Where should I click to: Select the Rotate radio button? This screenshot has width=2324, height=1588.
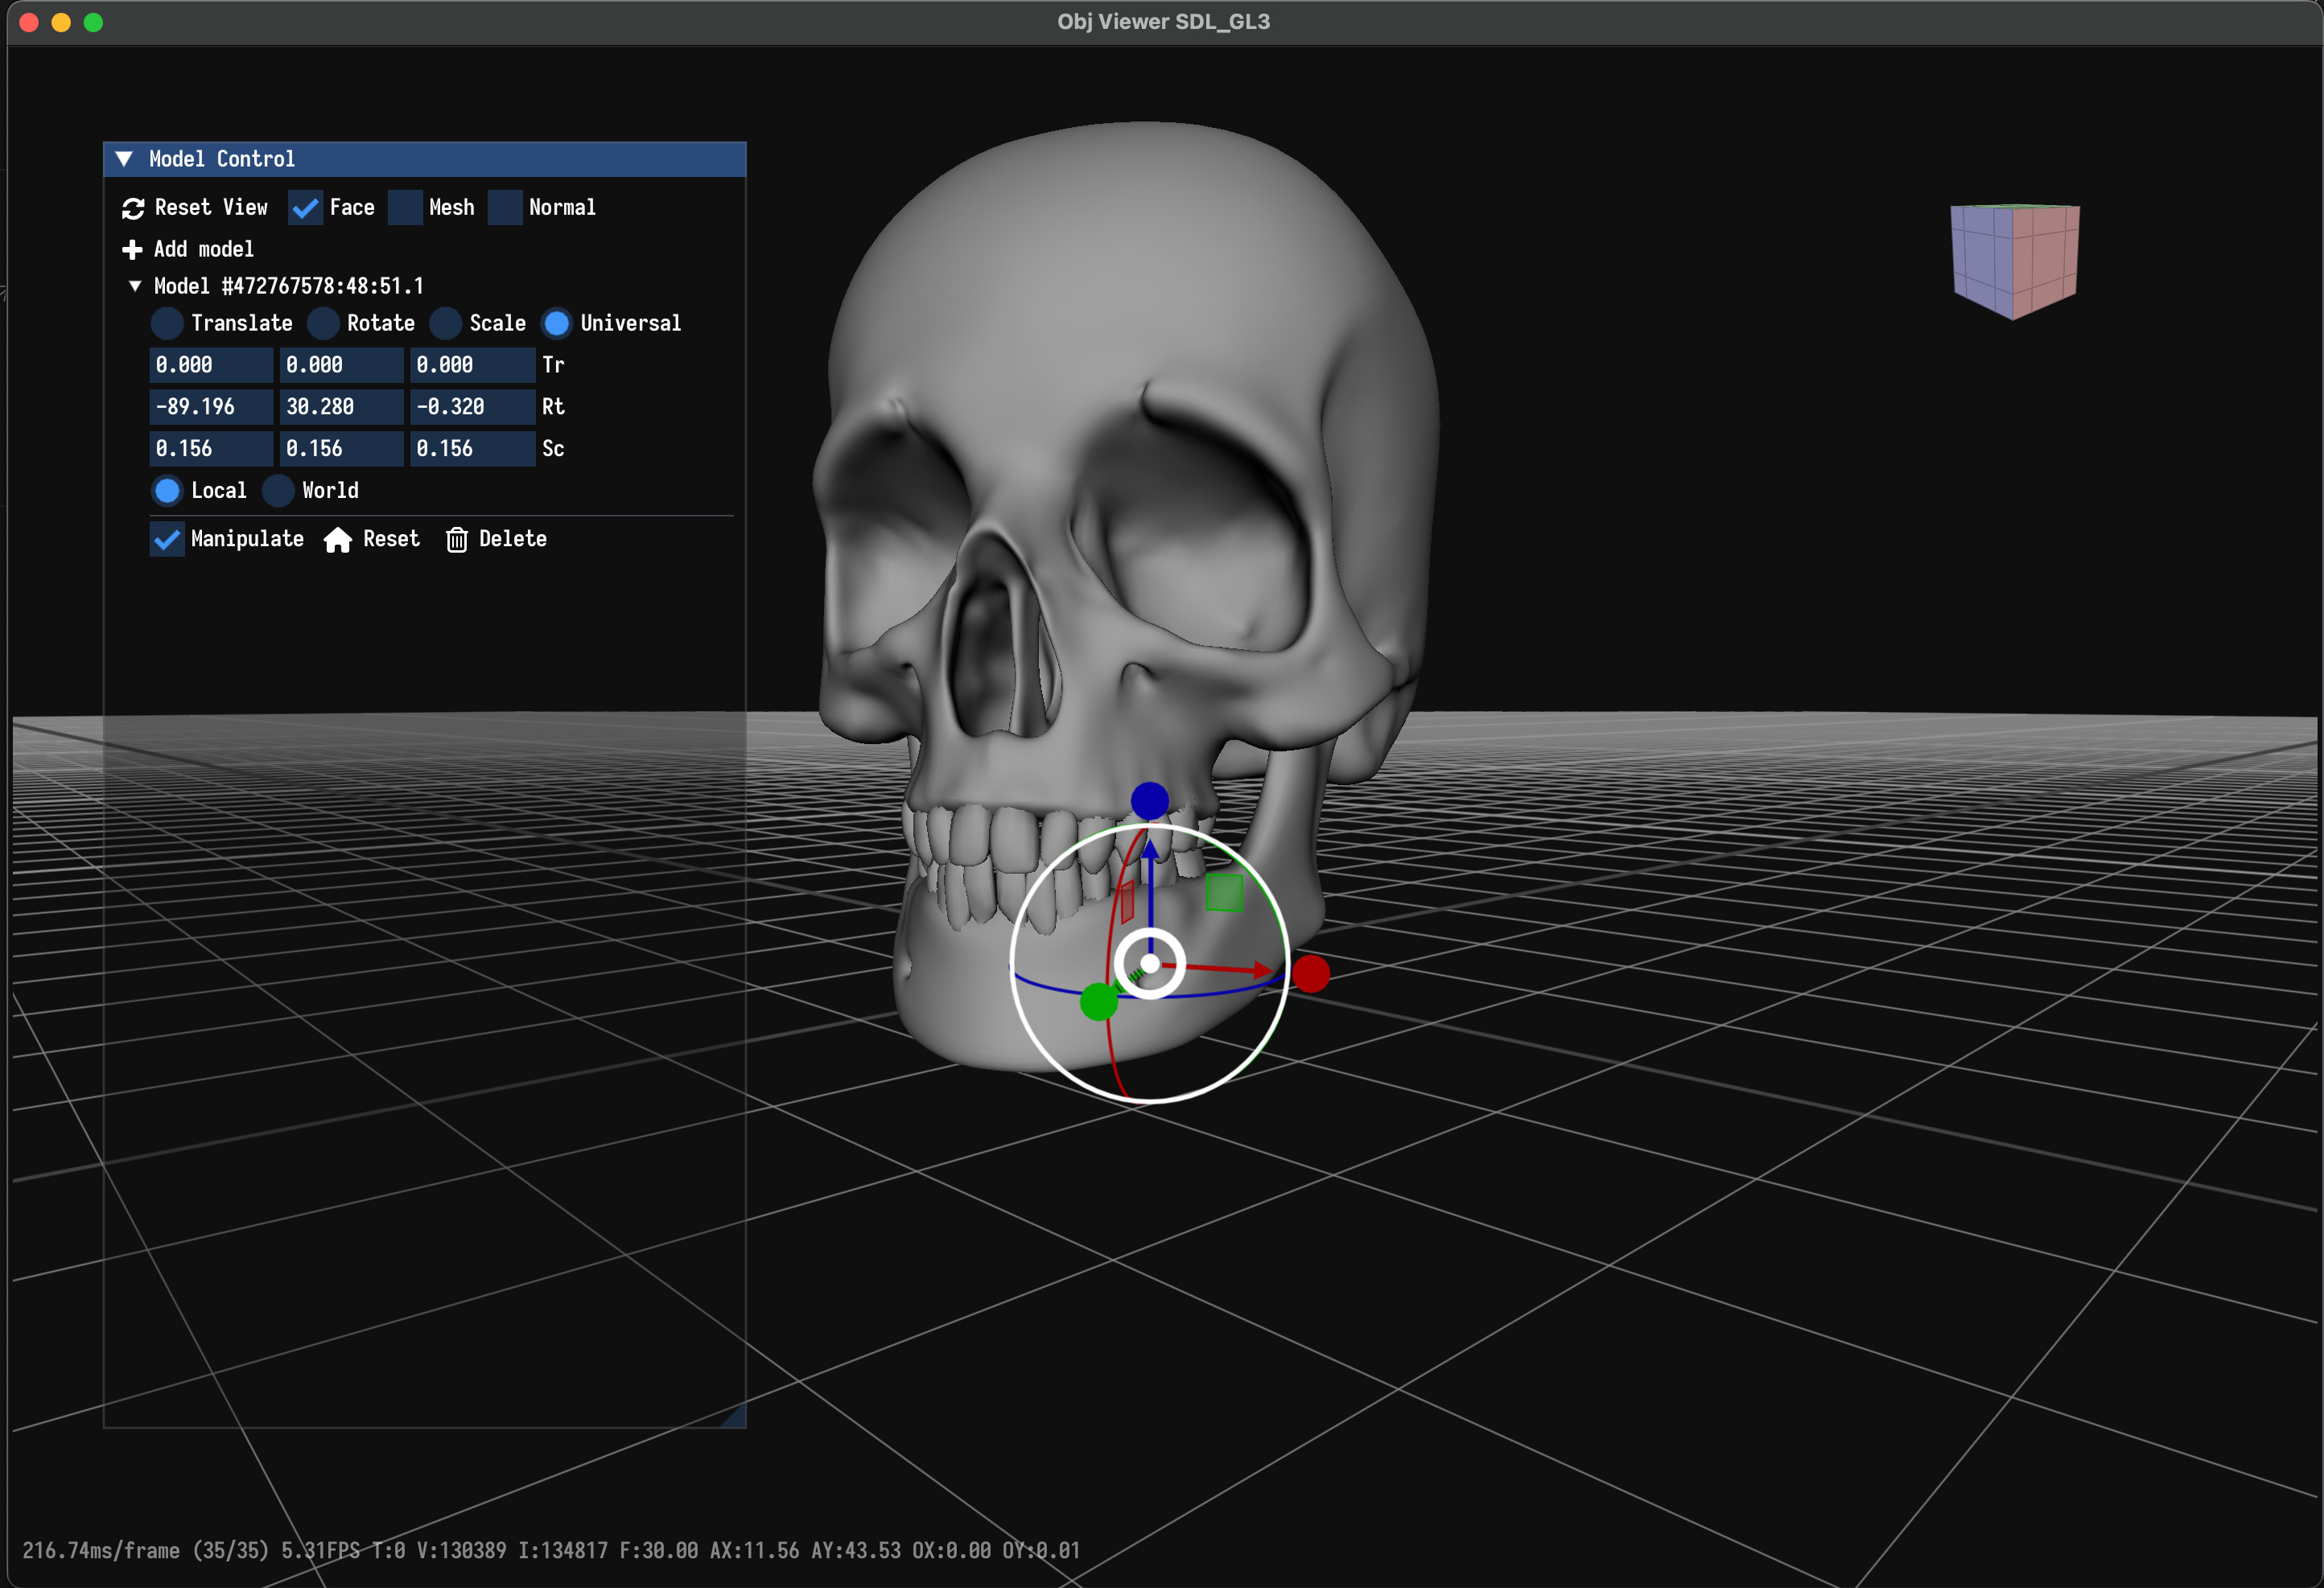point(323,323)
